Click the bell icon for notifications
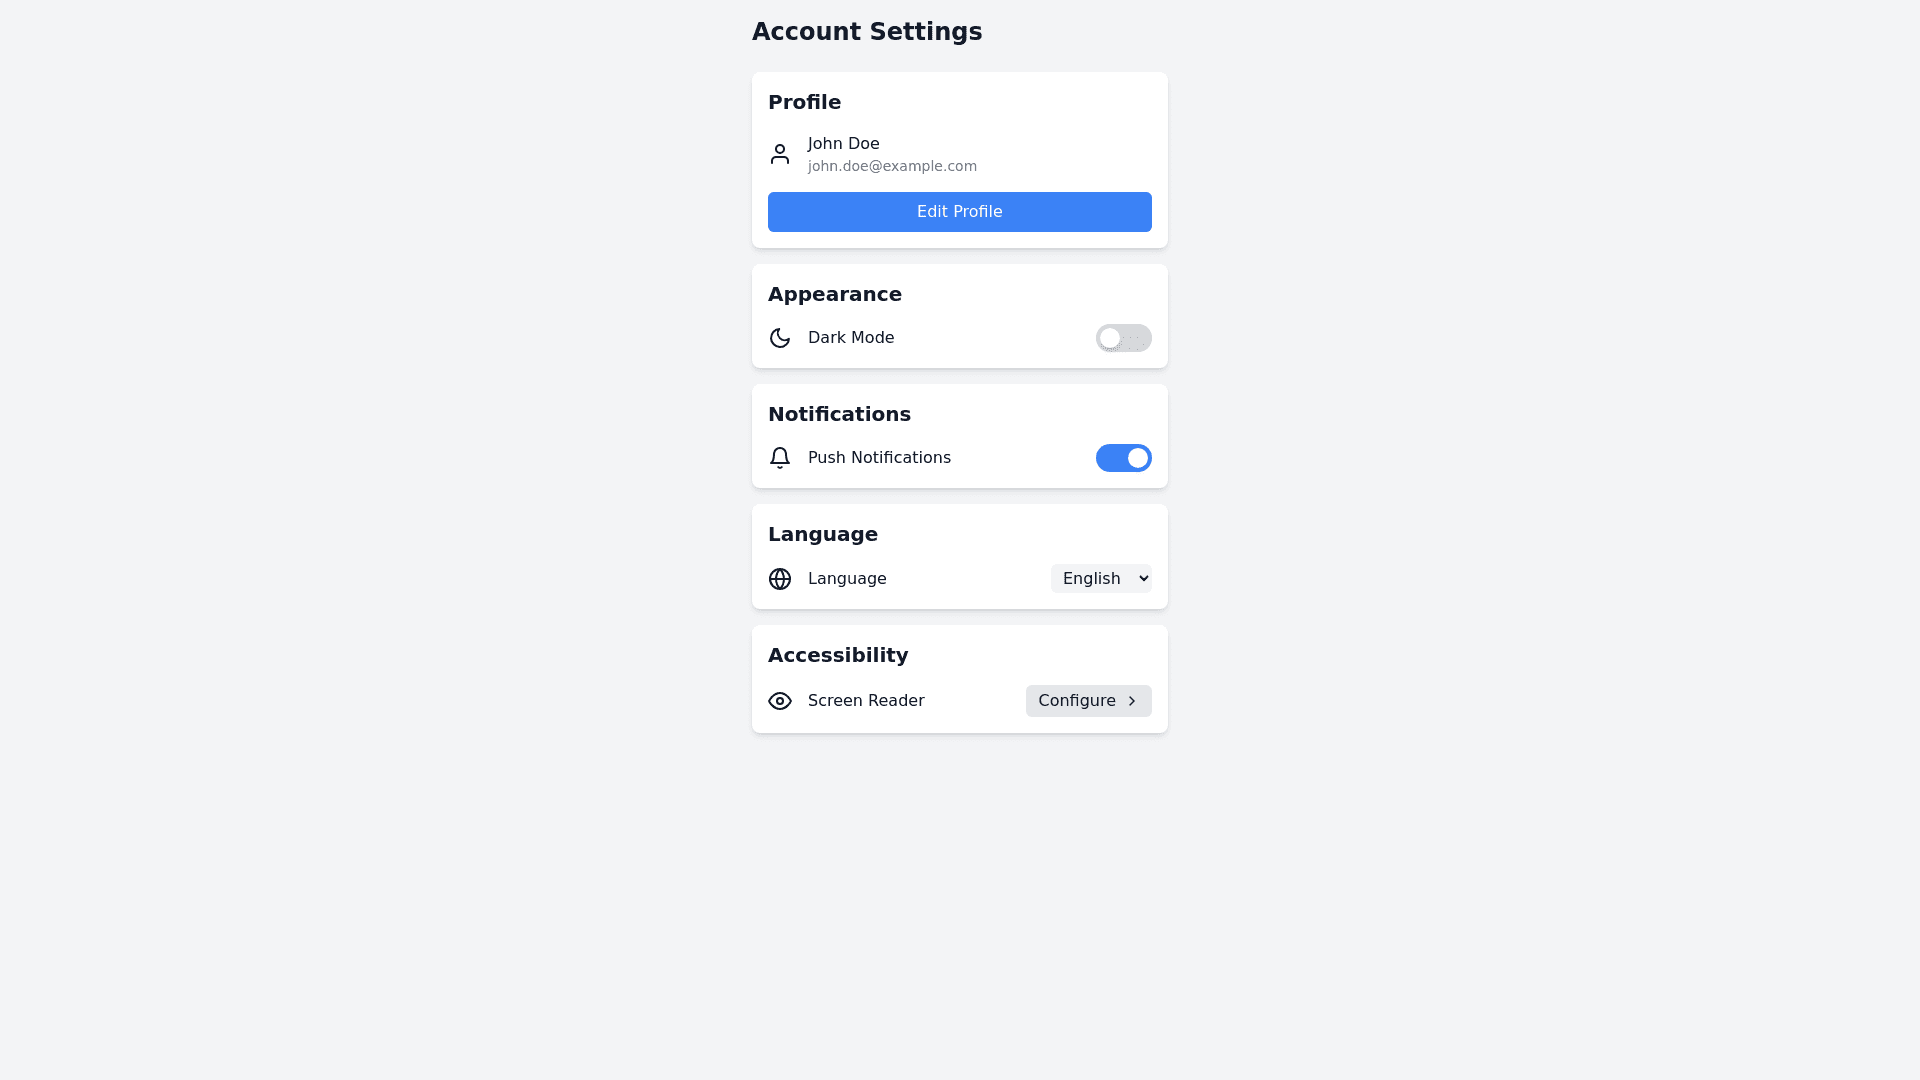This screenshot has width=1920, height=1080. tap(780, 458)
